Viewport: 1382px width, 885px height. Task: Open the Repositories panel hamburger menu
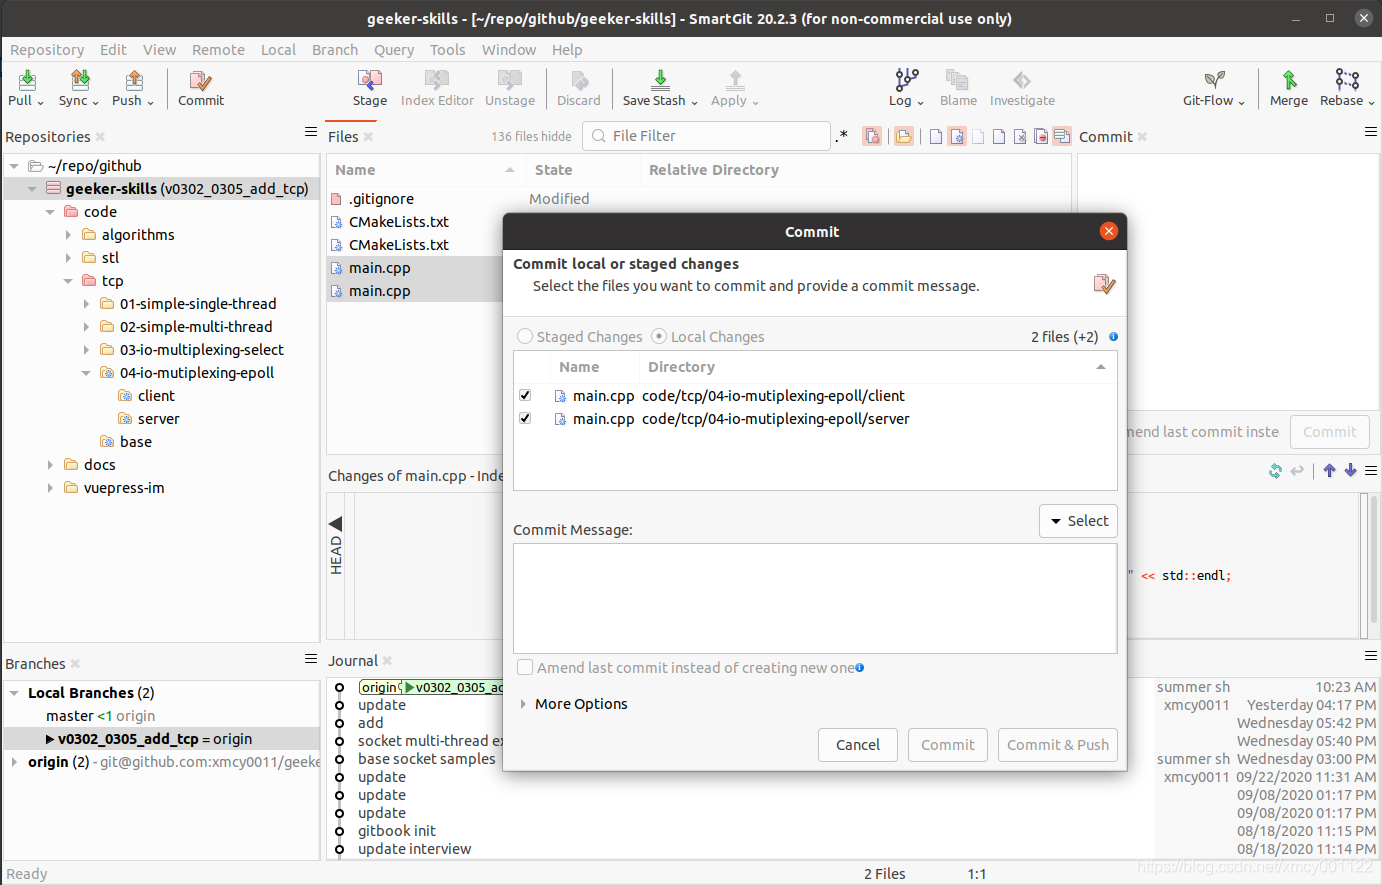click(x=311, y=132)
